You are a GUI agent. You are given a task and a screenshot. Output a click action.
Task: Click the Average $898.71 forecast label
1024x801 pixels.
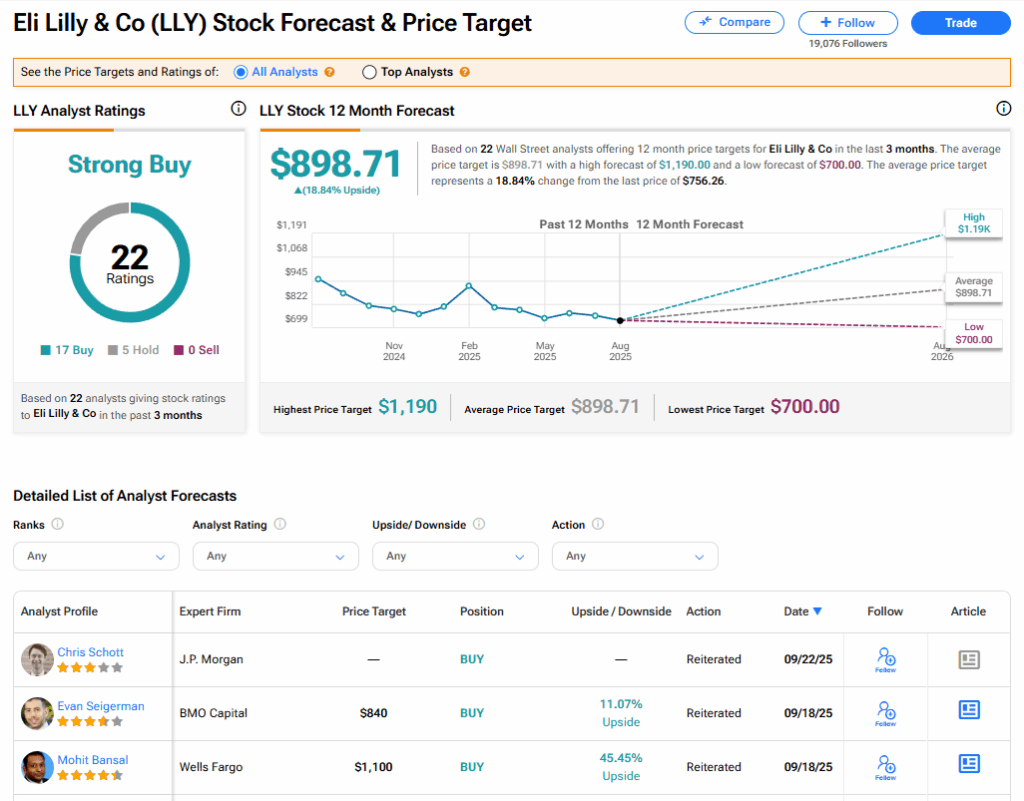(x=974, y=287)
